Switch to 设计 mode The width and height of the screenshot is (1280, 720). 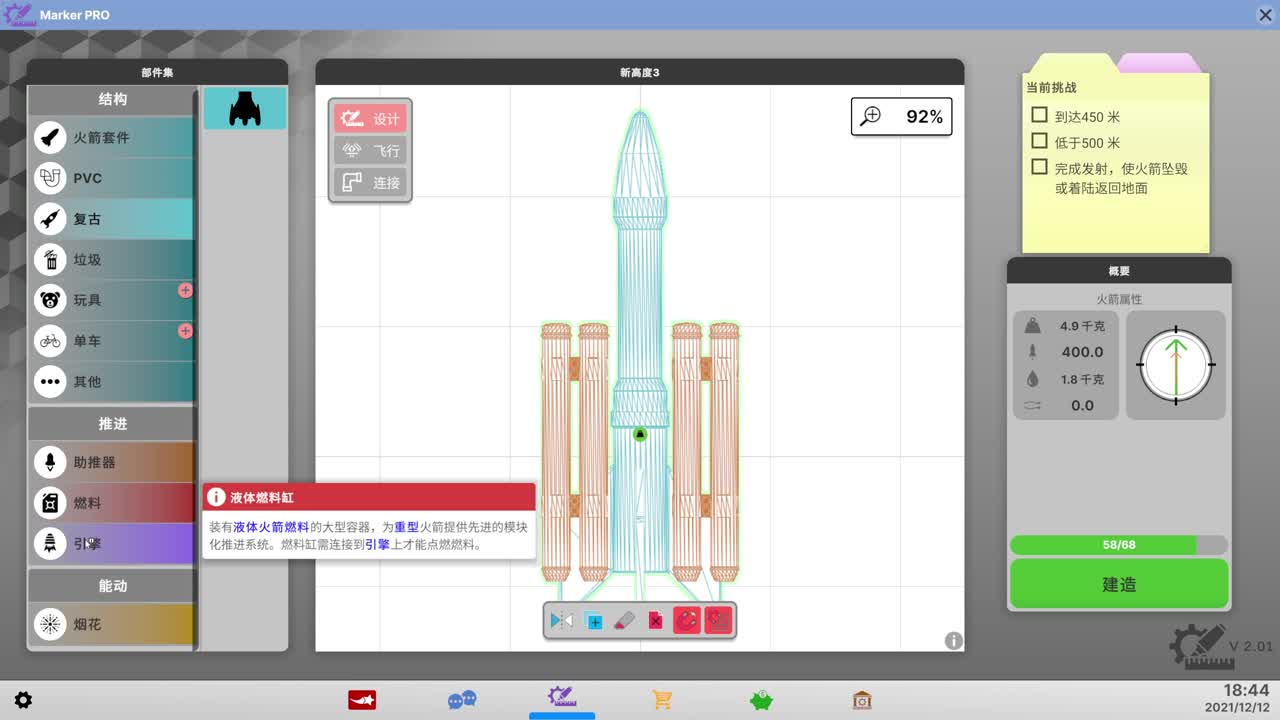(370, 119)
